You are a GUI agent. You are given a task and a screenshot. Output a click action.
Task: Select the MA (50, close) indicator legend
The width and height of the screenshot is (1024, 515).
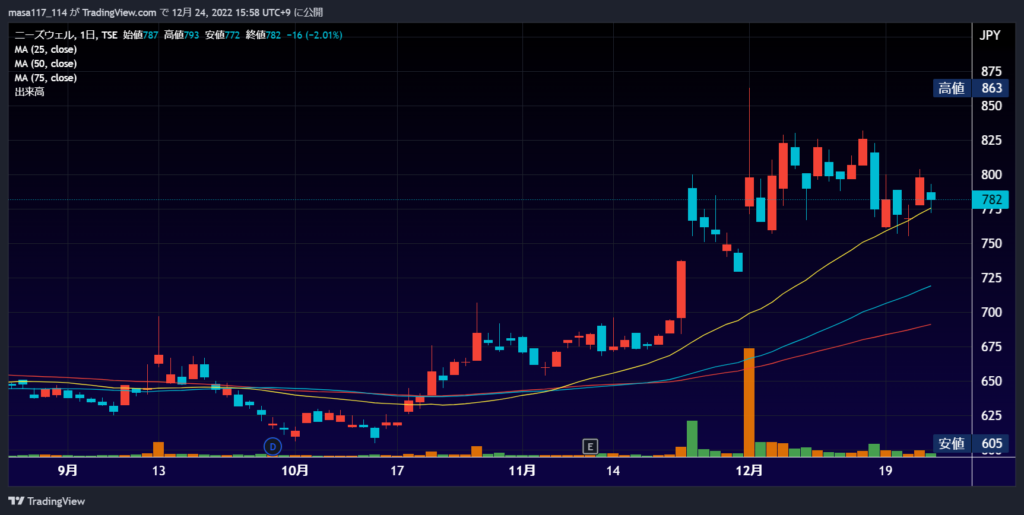pos(46,63)
